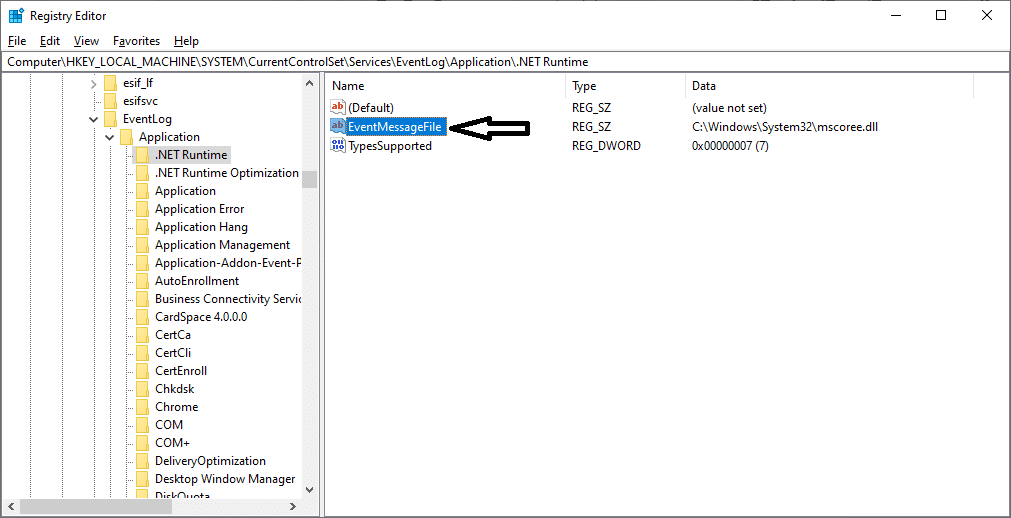Click horizontal scrollbar left arrow

tap(11, 506)
